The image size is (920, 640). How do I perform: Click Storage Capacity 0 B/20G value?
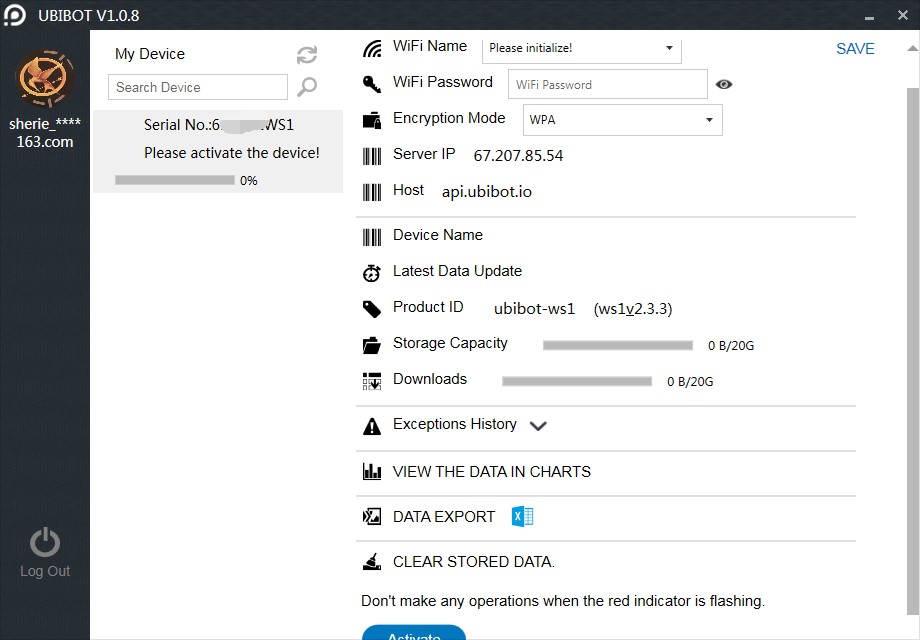pyautogui.click(x=730, y=346)
